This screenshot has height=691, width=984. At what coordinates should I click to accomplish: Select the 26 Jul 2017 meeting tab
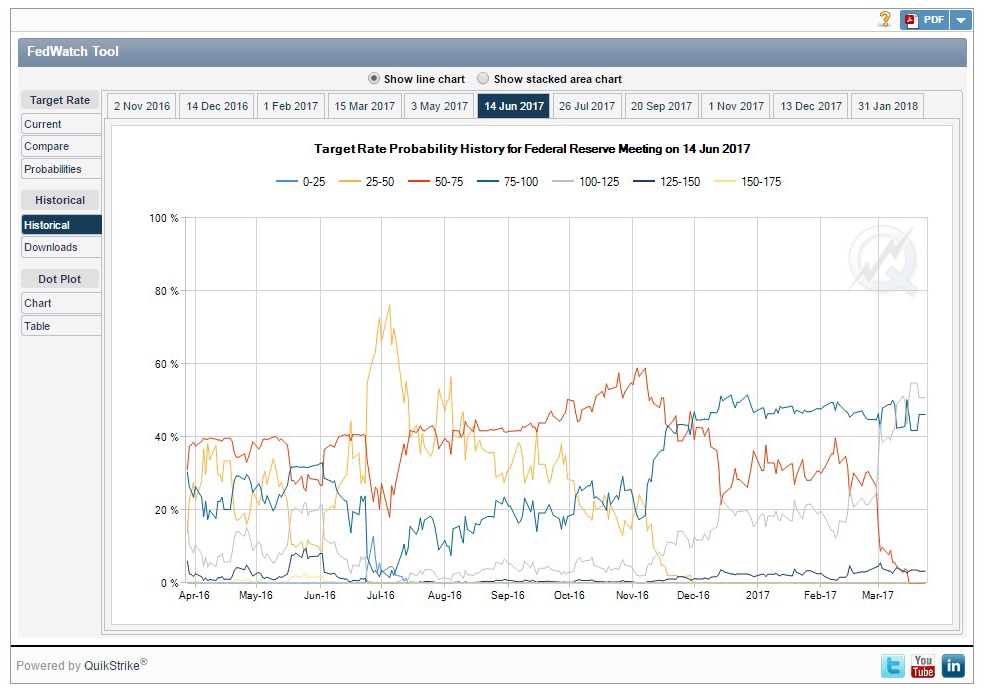587,106
